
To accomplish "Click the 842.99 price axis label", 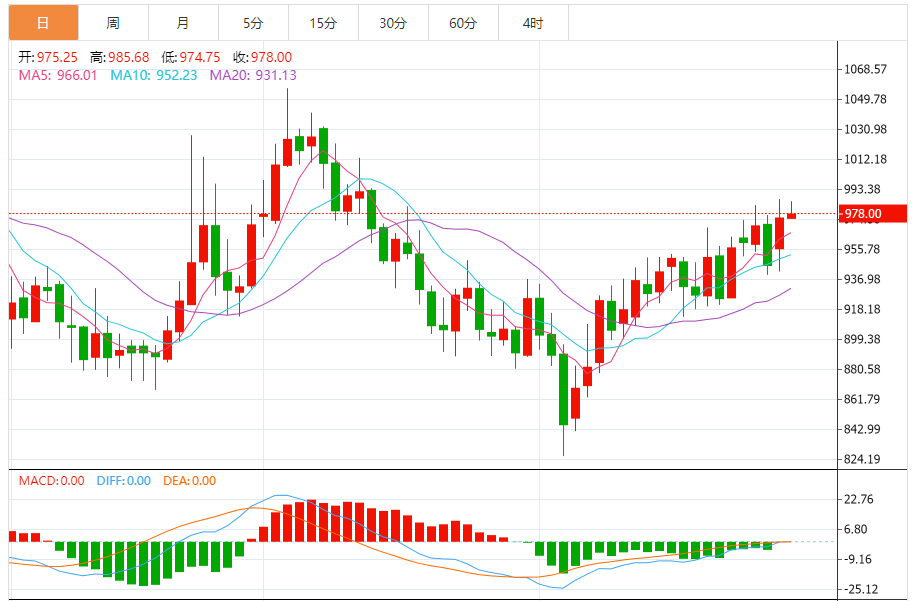I will click(x=862, y=429).
